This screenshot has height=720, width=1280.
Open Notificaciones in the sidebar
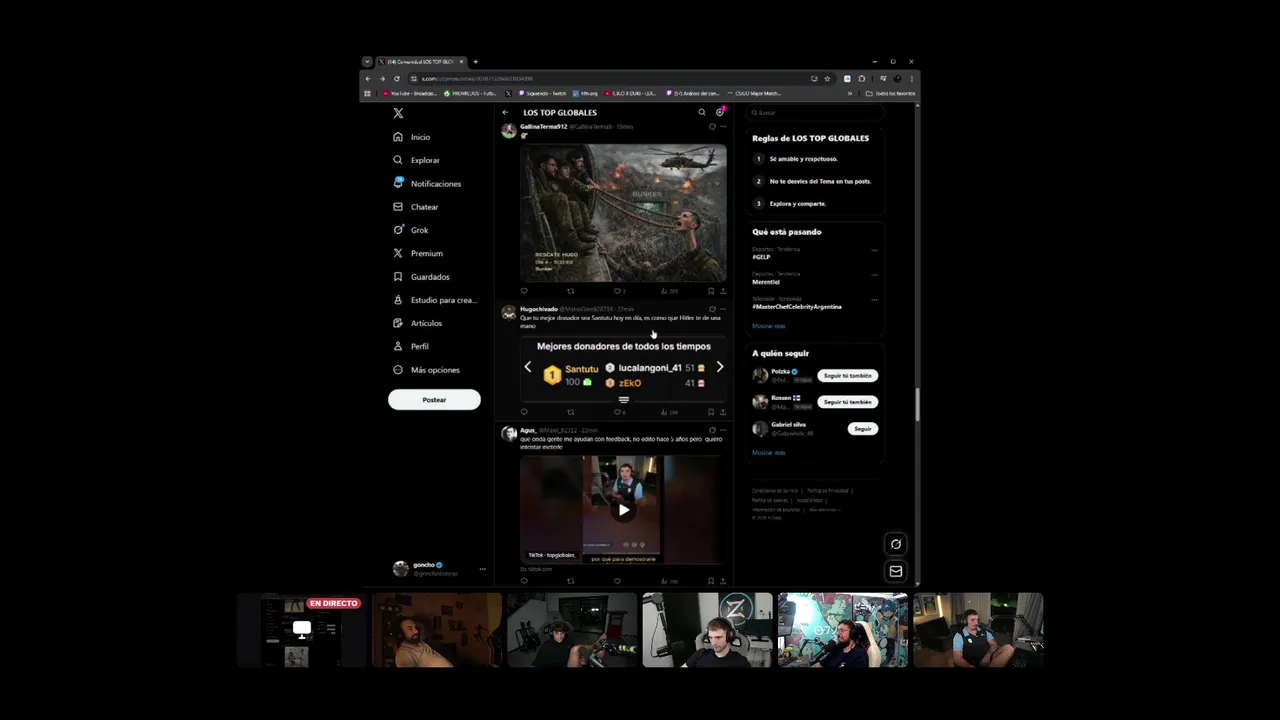coord(427,184)
